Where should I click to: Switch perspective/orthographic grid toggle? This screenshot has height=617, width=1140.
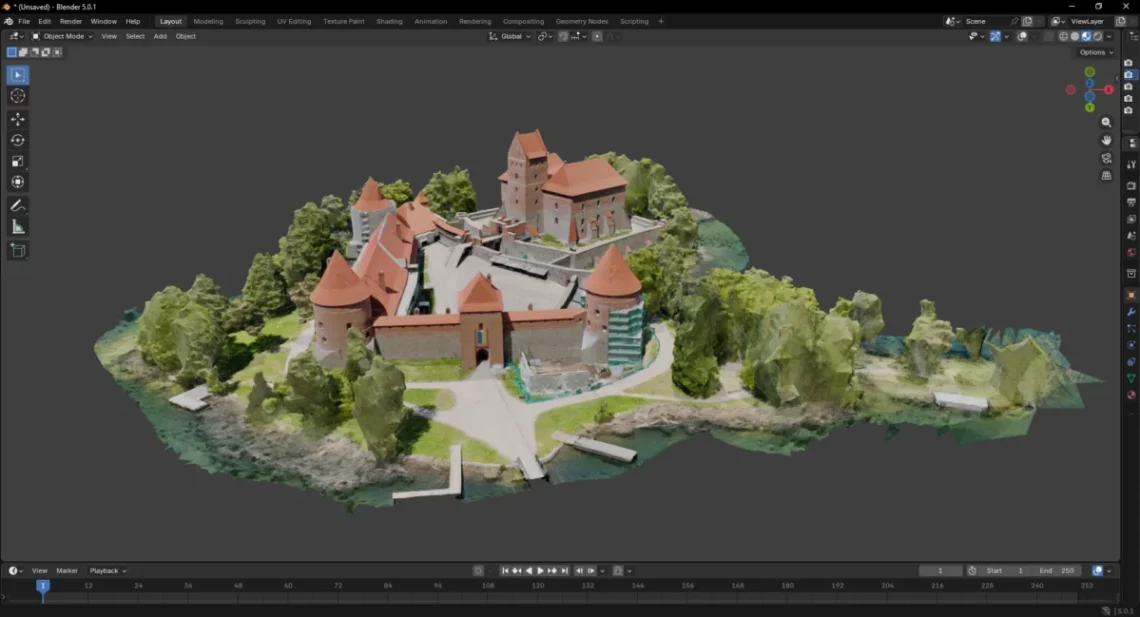[1106, 176]
